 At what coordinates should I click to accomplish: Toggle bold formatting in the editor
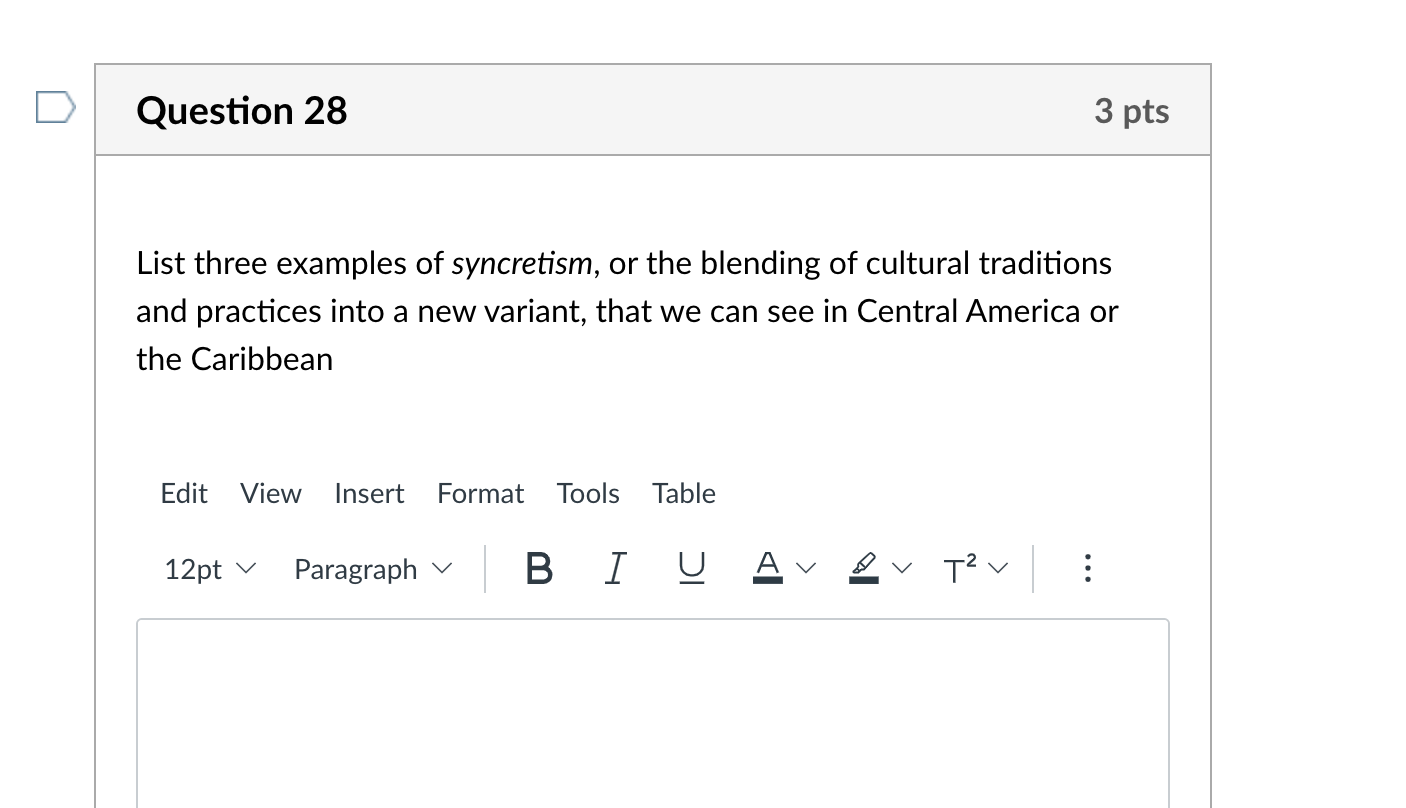tap(539, 568)
